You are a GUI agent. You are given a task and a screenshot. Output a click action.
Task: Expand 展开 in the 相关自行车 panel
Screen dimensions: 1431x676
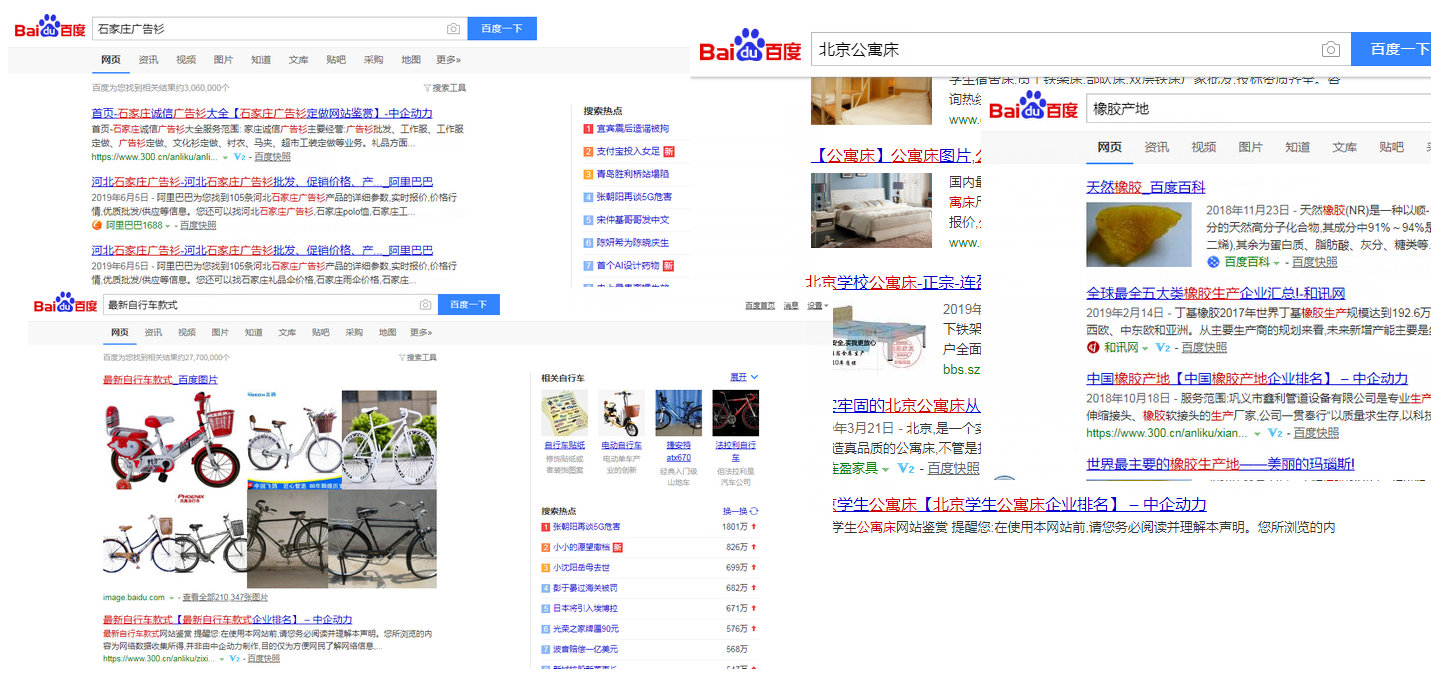[743, 377]
